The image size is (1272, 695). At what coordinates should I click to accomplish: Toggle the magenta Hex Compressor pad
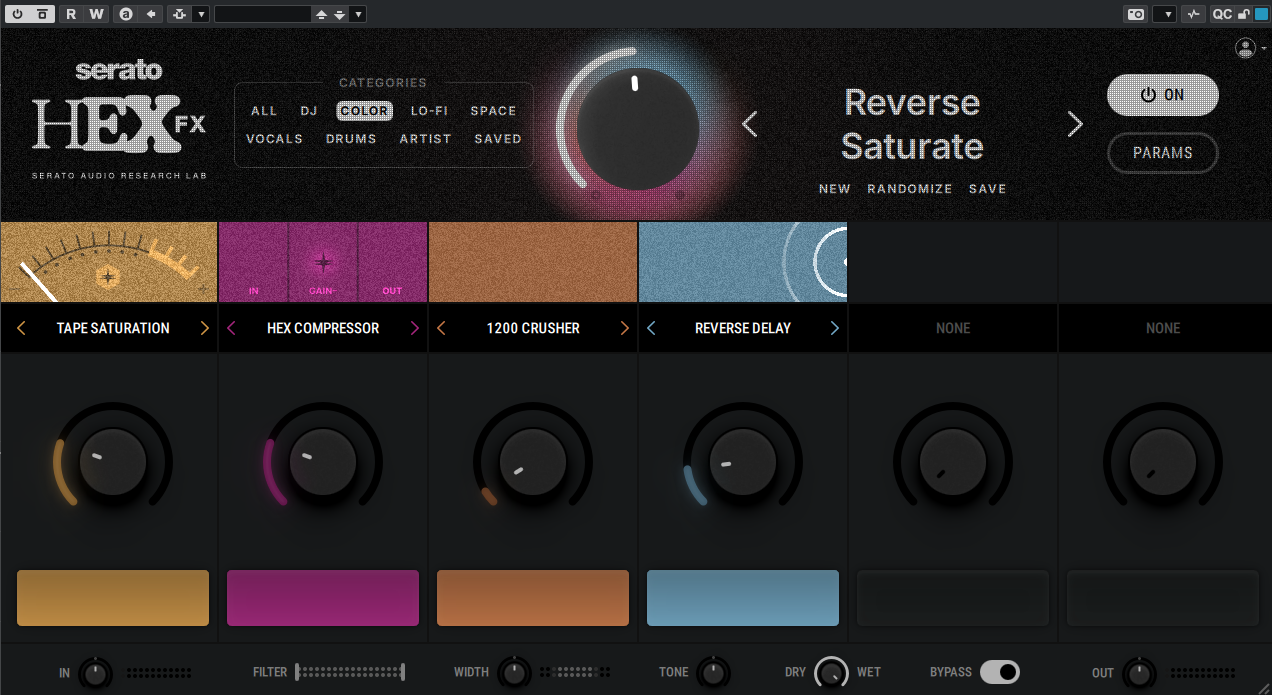click(x=323, y=598)
